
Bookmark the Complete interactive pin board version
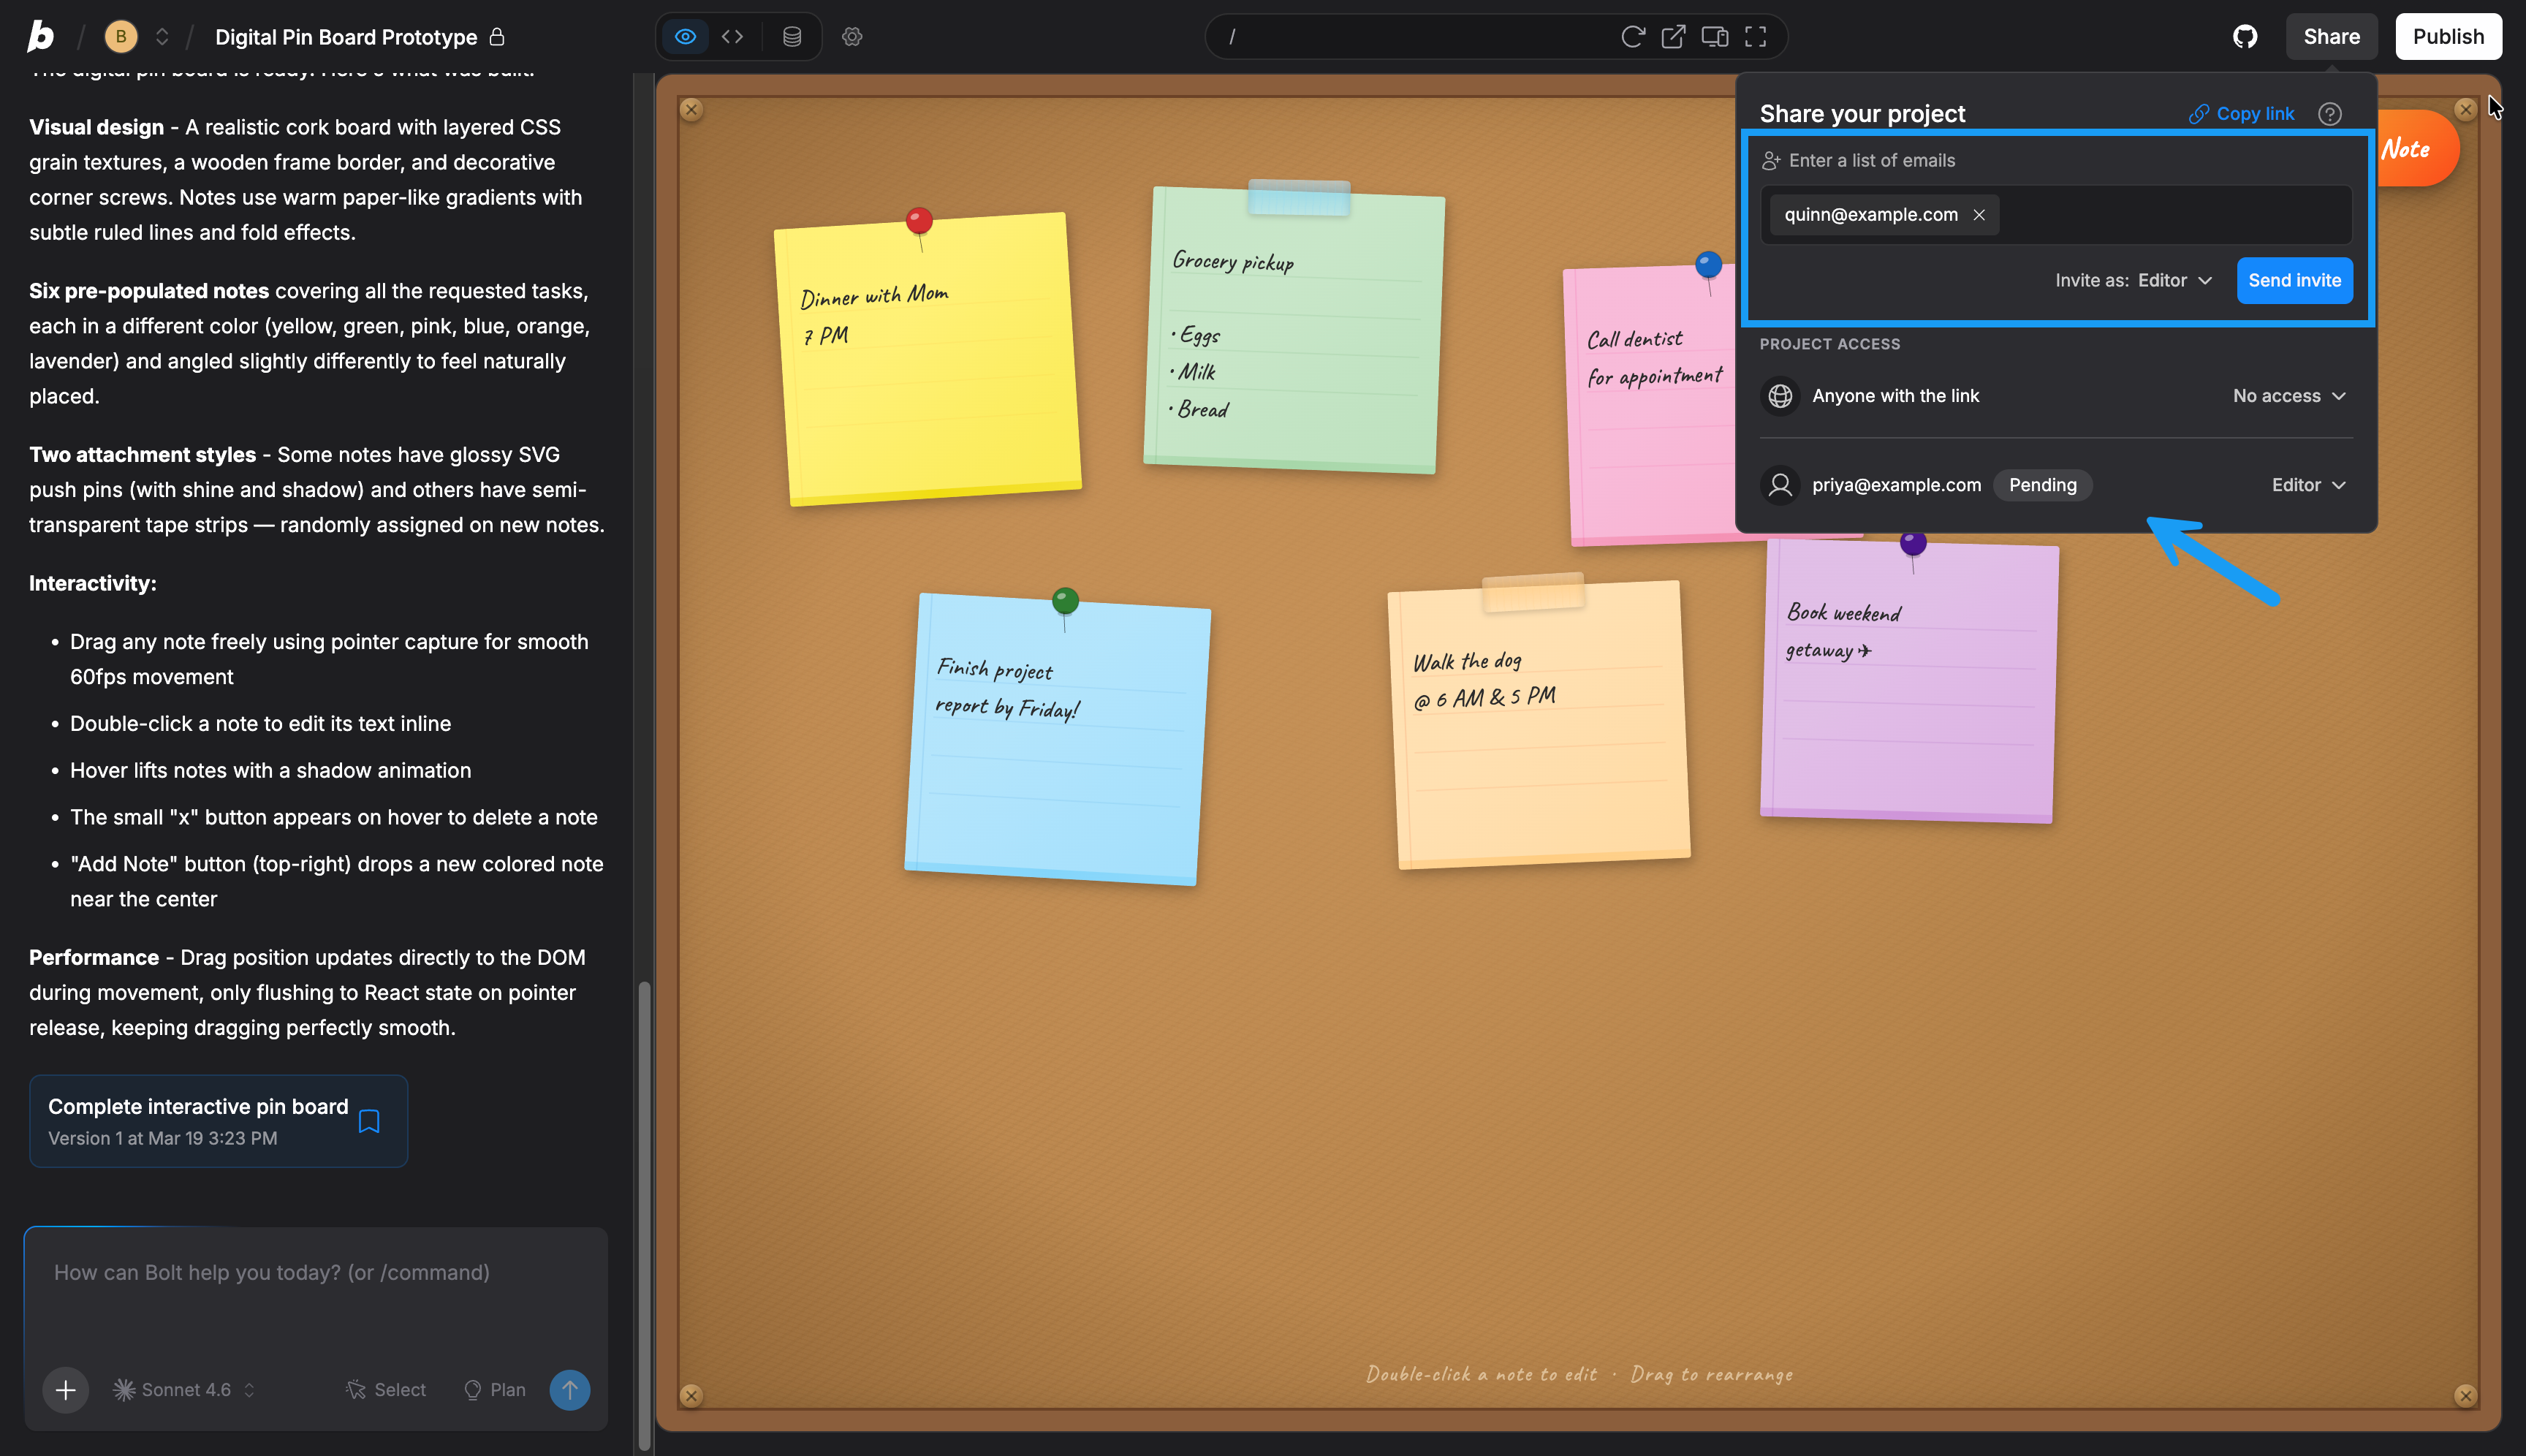click(369, 1121)
